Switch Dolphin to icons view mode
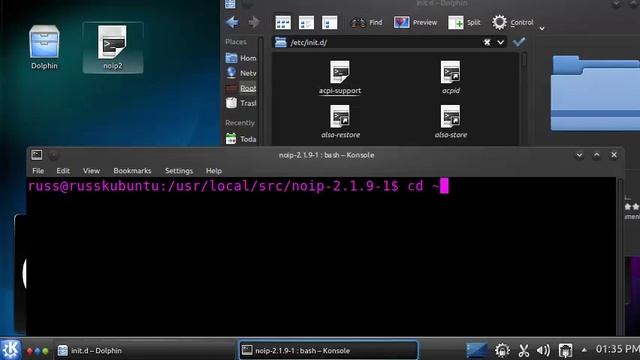Viewport: 640px width, 360px height. point(283,22)
